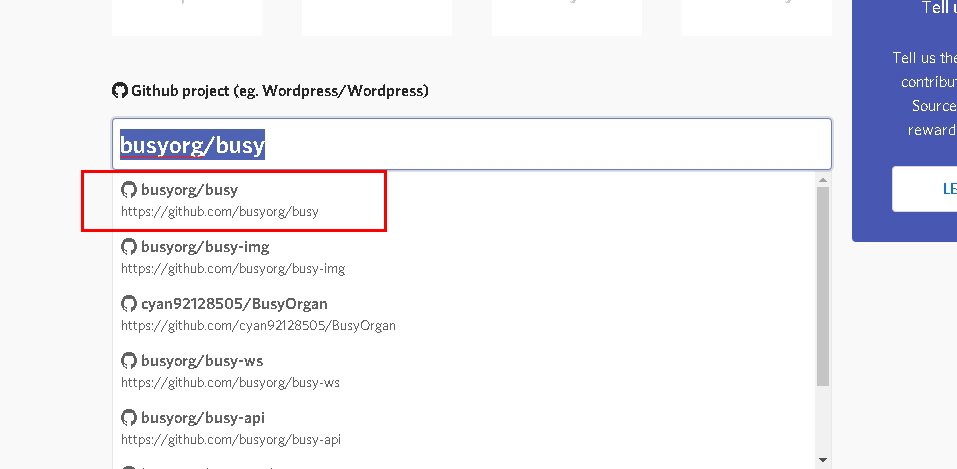The image size is (957, 469).
Task: Click https://github.com/busyorg/busy-api URL text
Action: [x=231, y=440]
